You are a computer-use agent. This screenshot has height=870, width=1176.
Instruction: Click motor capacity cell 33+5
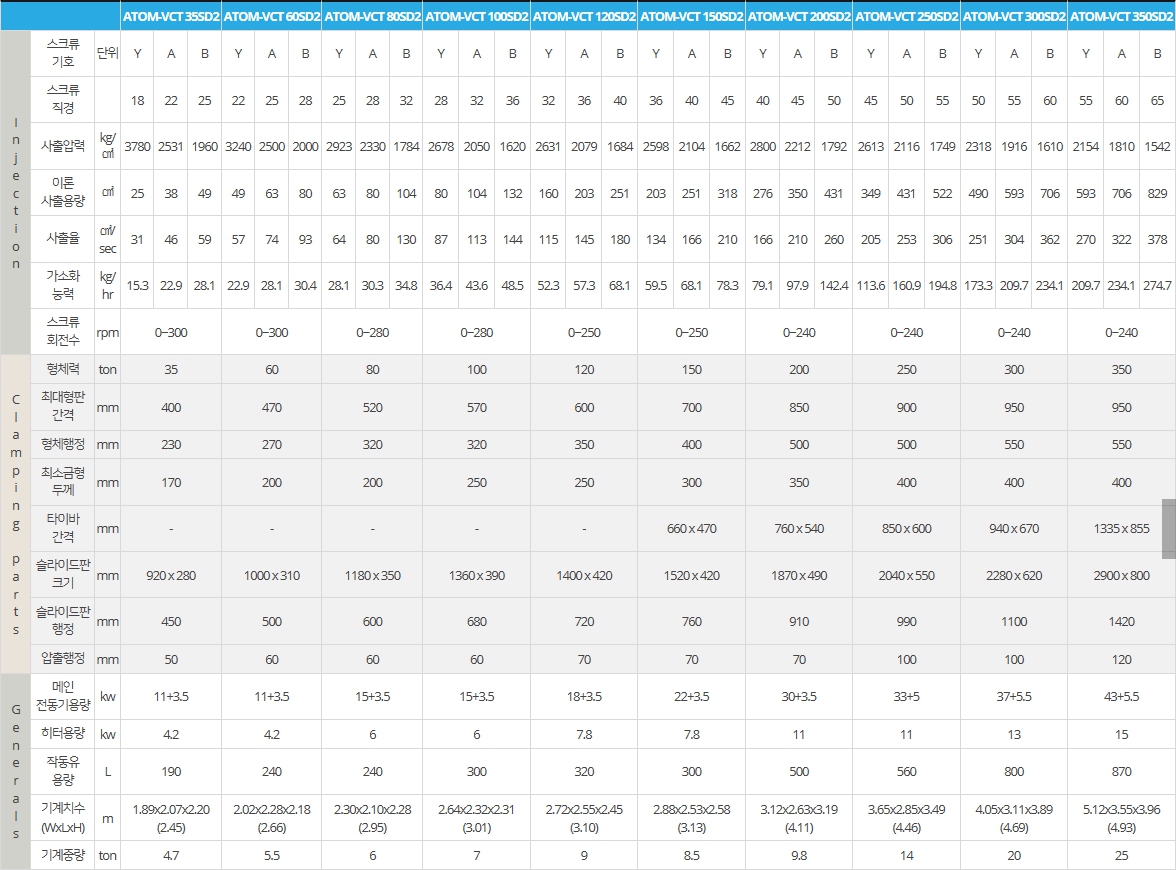[x=906, y=696]
